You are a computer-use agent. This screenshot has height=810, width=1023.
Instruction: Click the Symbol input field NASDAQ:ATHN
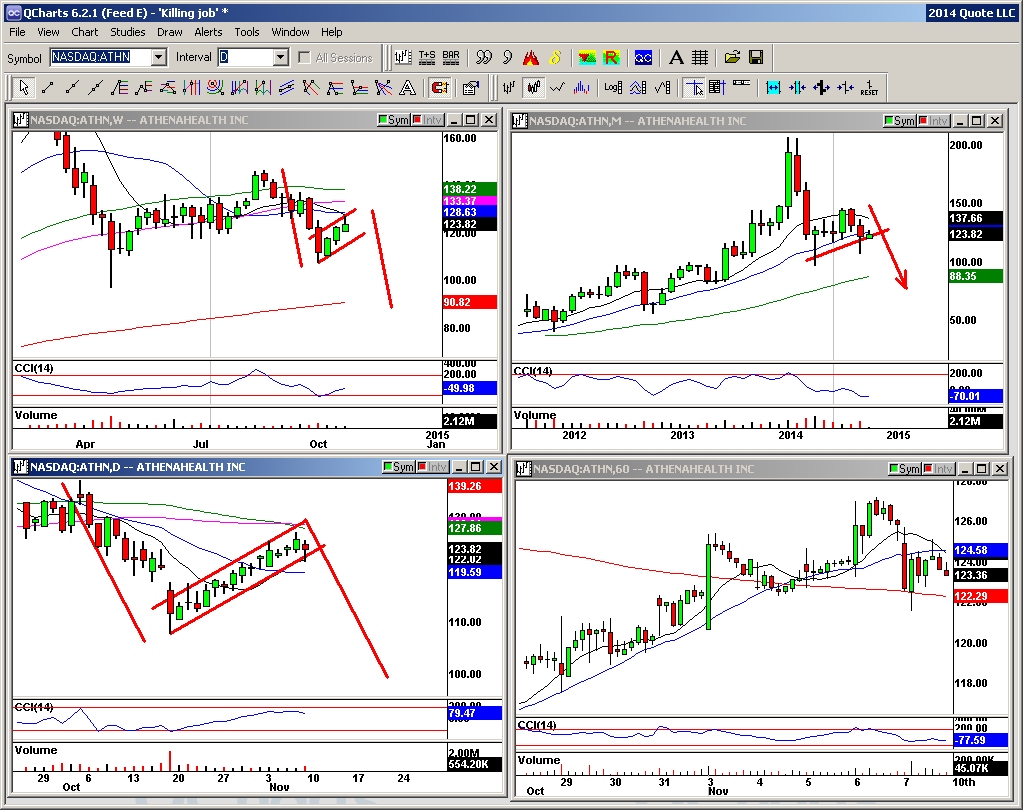click(x=100, y=57)
